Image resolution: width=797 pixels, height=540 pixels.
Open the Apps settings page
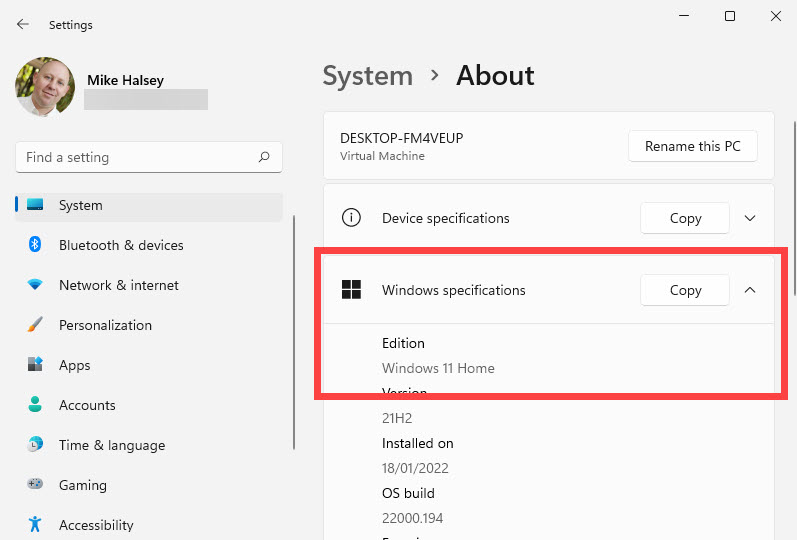coord(148,365)
